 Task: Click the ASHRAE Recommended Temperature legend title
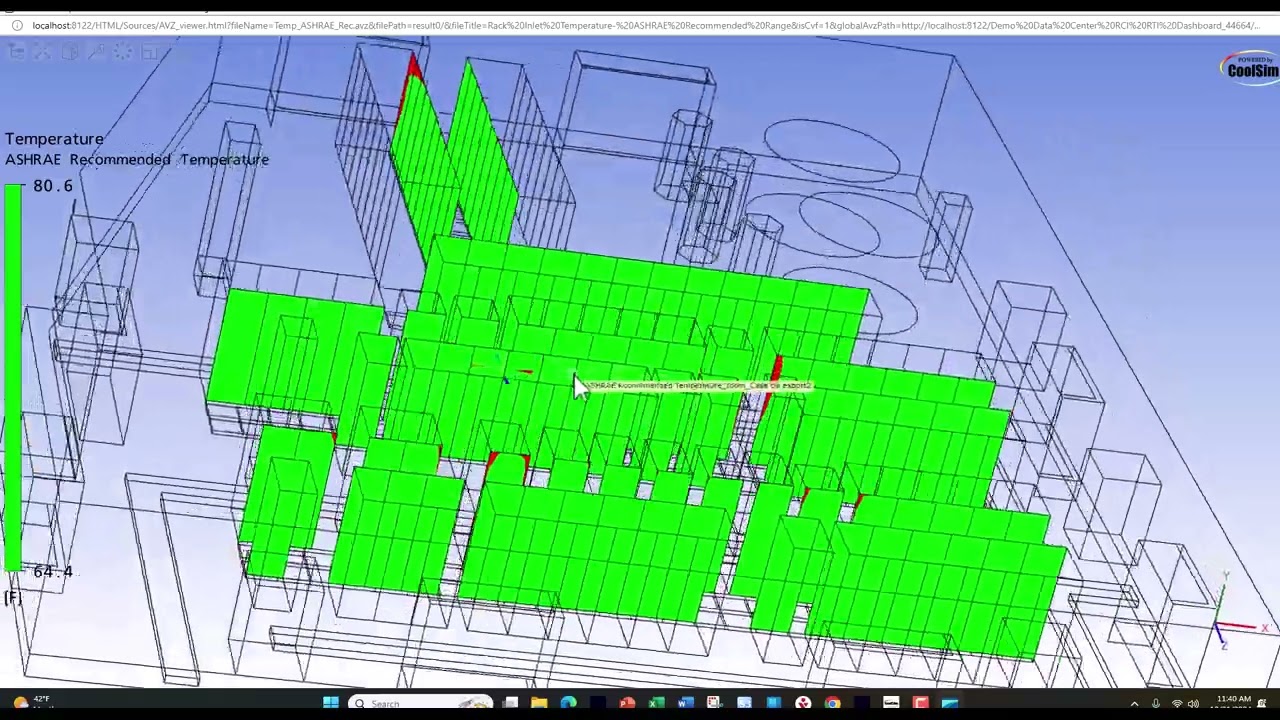137,160
